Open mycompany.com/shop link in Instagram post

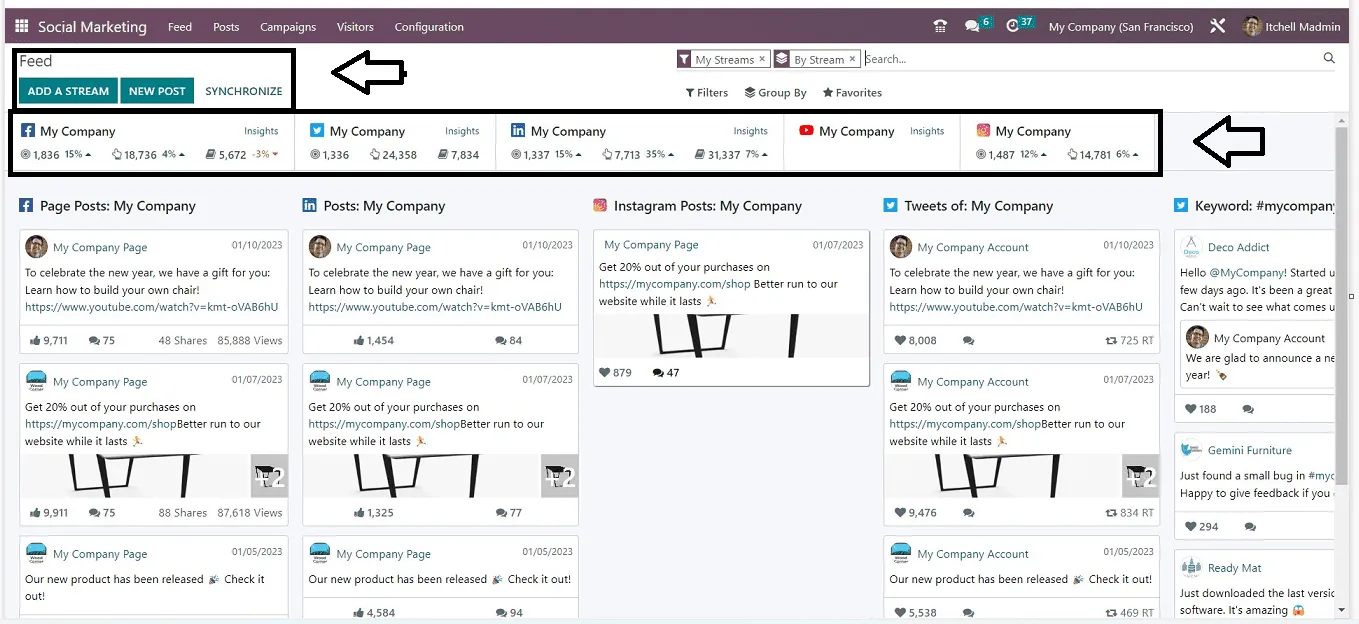pyautogui.click(x=675, y=284)
